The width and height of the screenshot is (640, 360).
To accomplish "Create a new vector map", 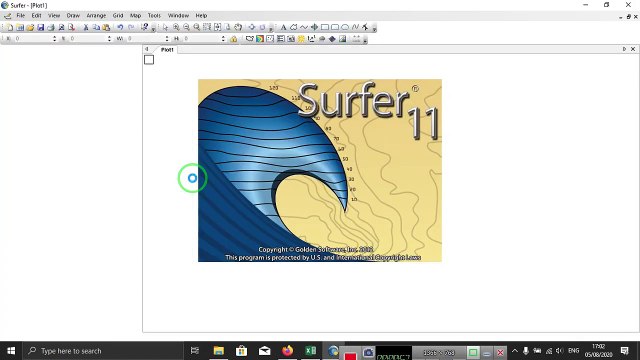I will coord(311,39).
